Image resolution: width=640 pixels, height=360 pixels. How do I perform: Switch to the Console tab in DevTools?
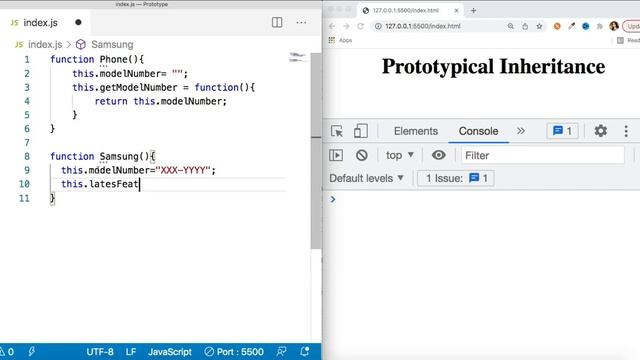point(478,131)
